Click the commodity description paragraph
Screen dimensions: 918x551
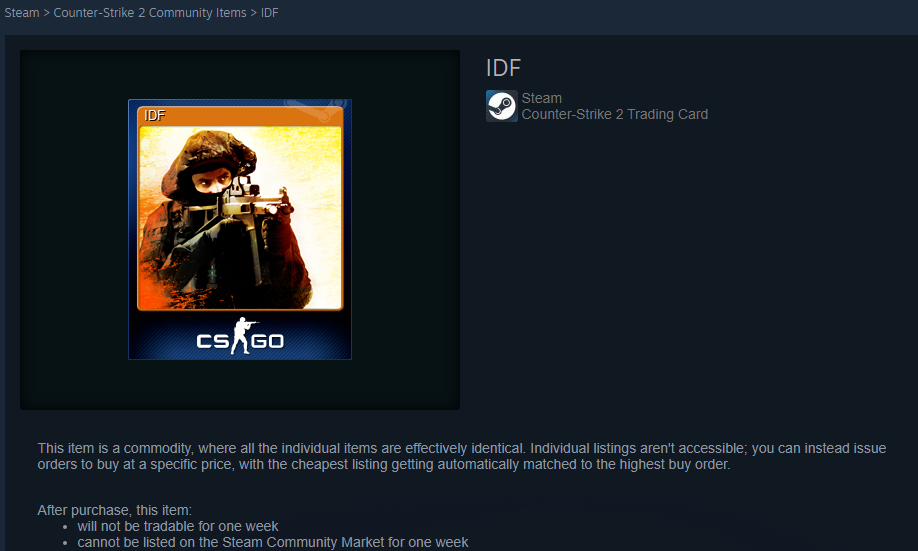click(x=461, y=456)
